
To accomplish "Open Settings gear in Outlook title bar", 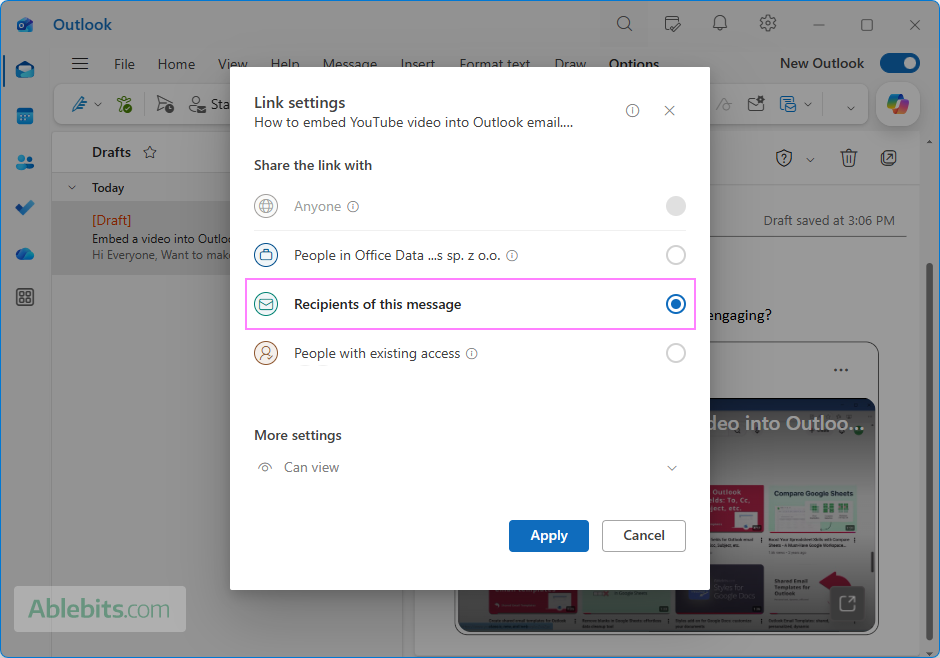I will point(767,24).
